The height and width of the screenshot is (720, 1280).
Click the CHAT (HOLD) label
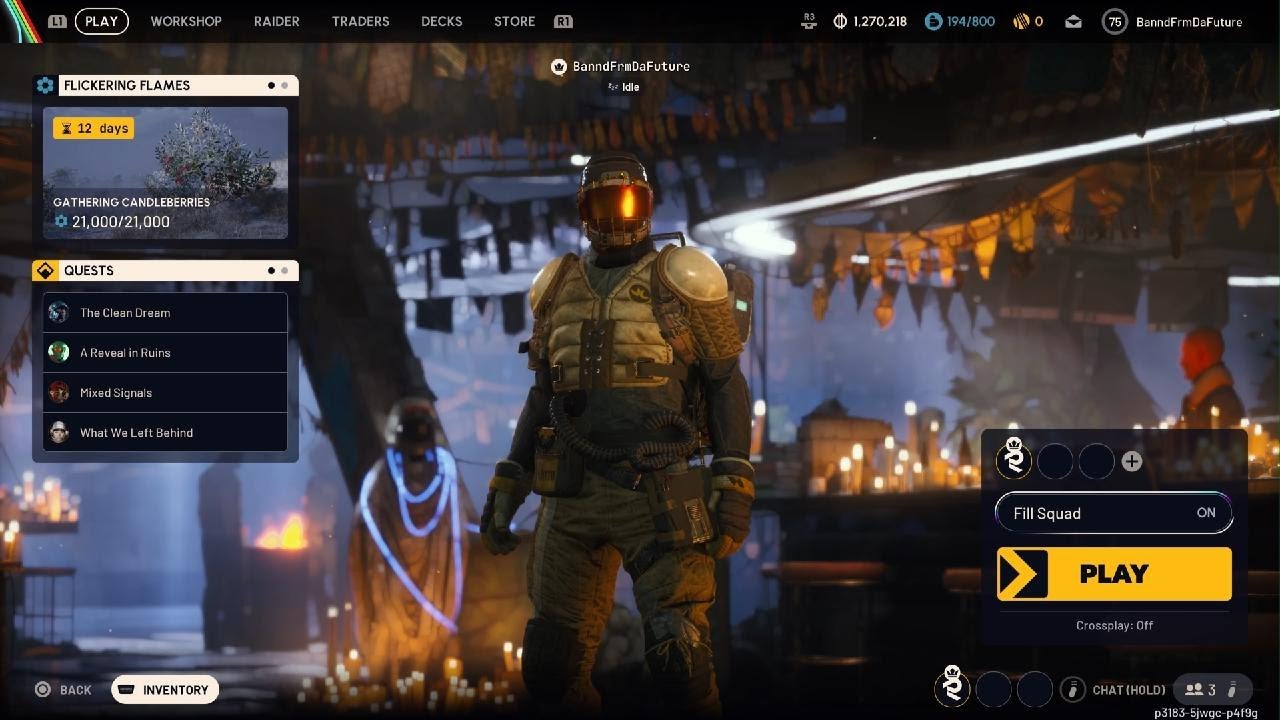[x=1127, y=690]
